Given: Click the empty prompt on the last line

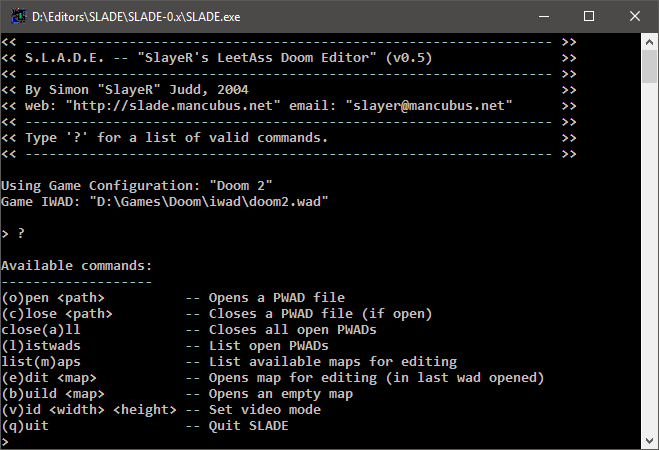Looking at the screenshot, I should (x=6, y=441).
